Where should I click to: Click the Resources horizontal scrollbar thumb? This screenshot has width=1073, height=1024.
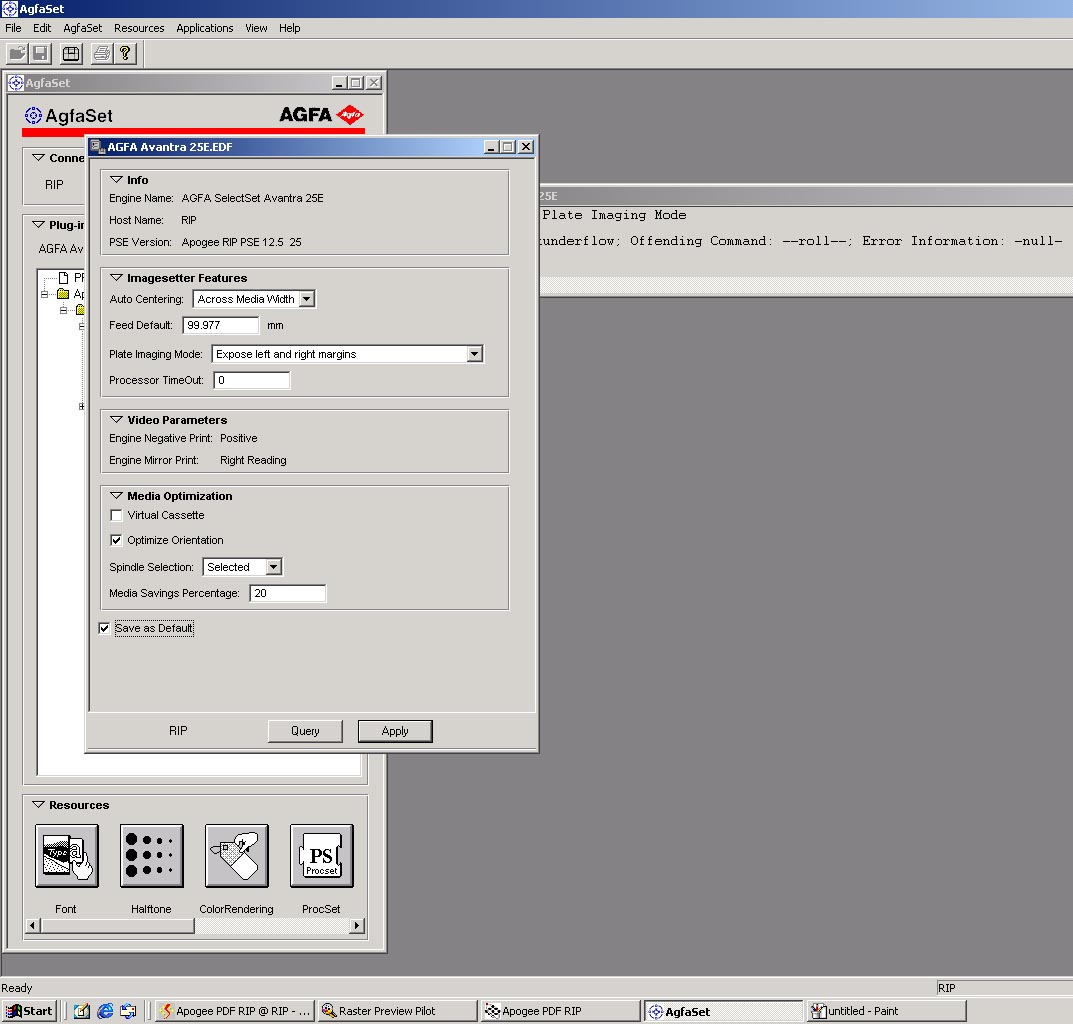click(118, 925)
